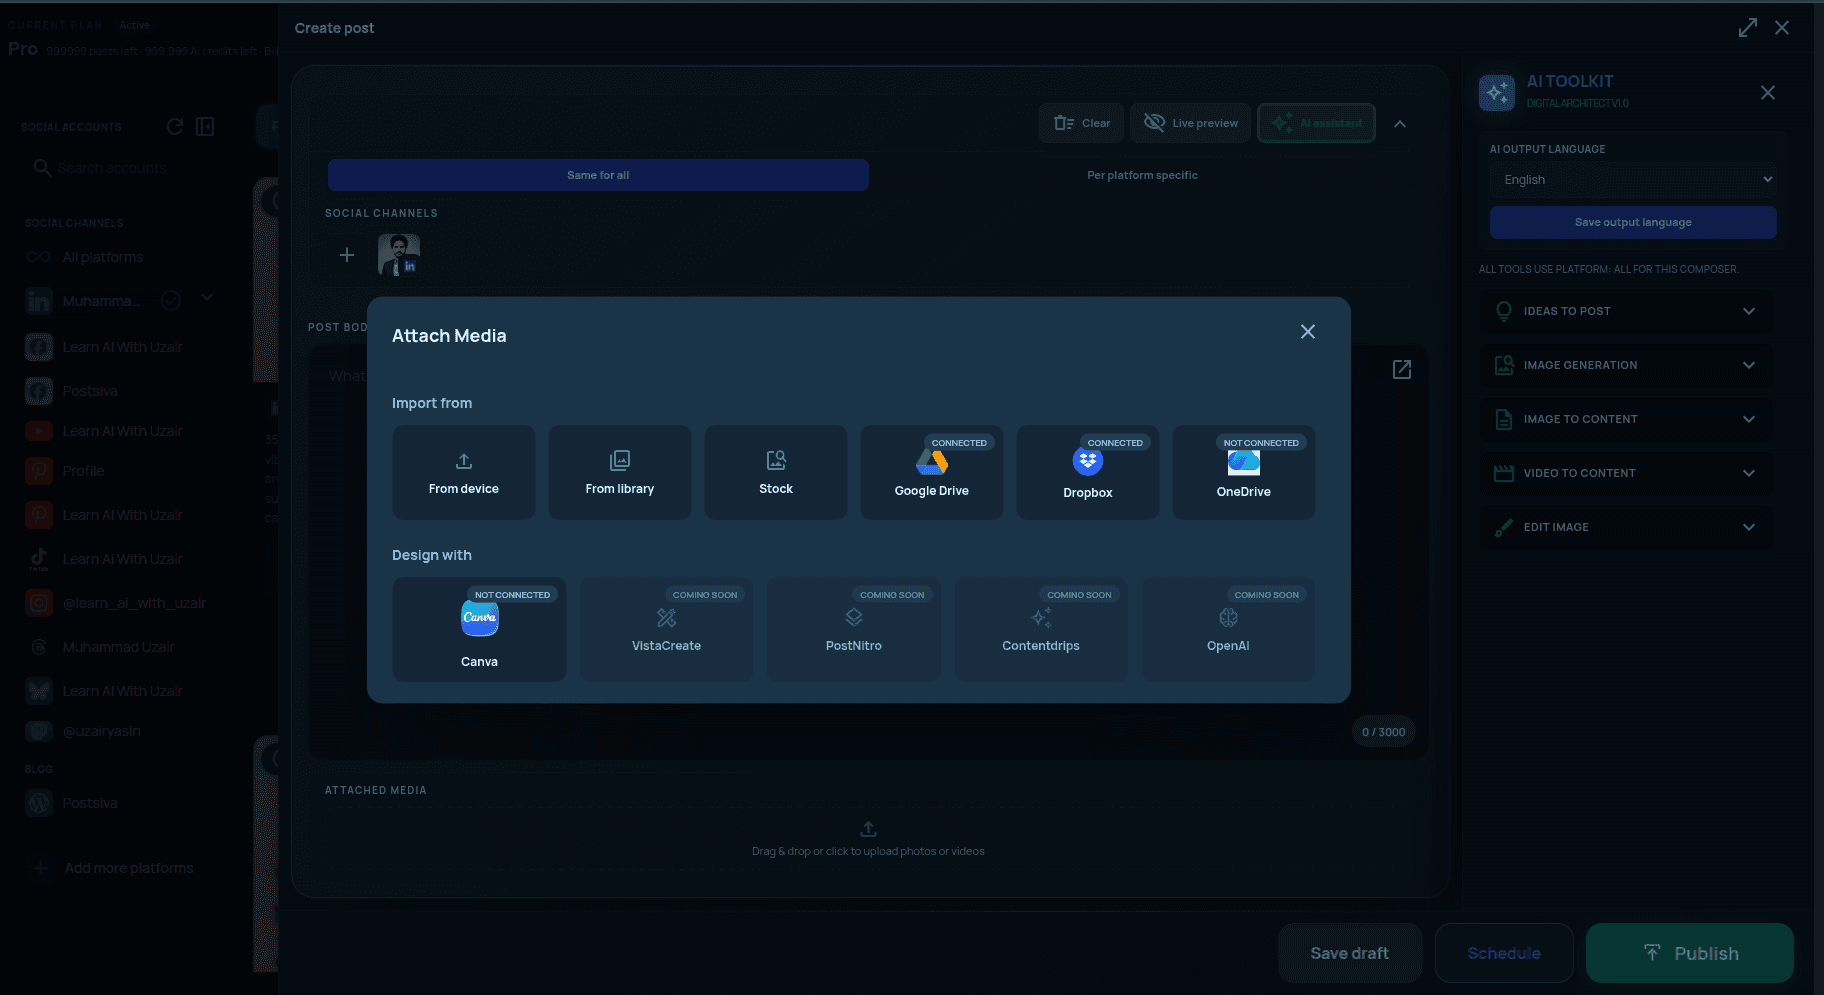Expand Create post window to fullscreen

1748,28
